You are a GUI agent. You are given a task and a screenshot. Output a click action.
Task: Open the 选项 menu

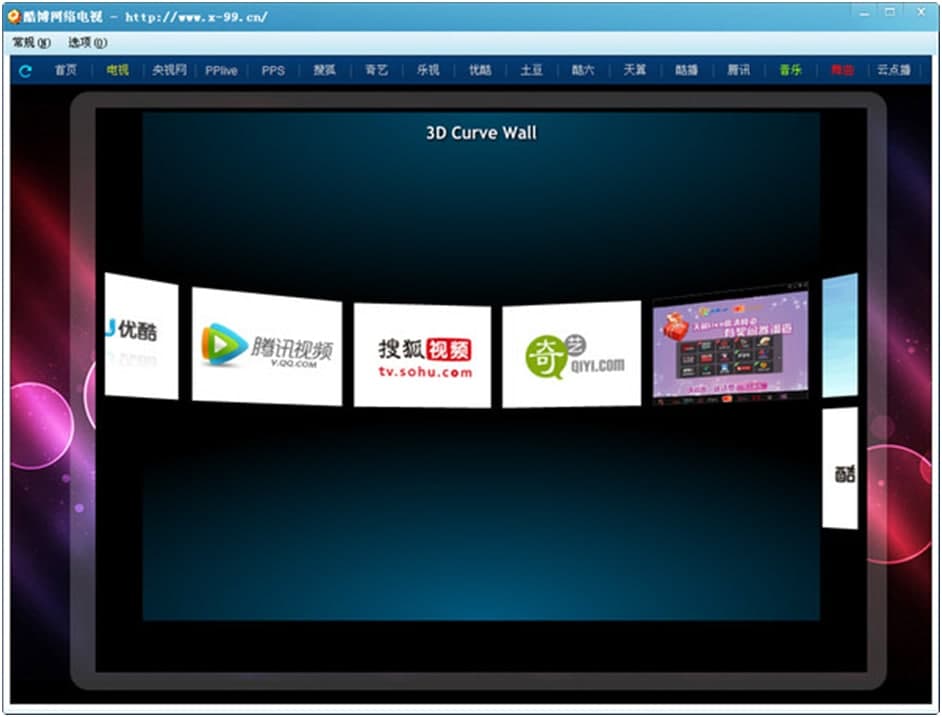click(87, 43)
